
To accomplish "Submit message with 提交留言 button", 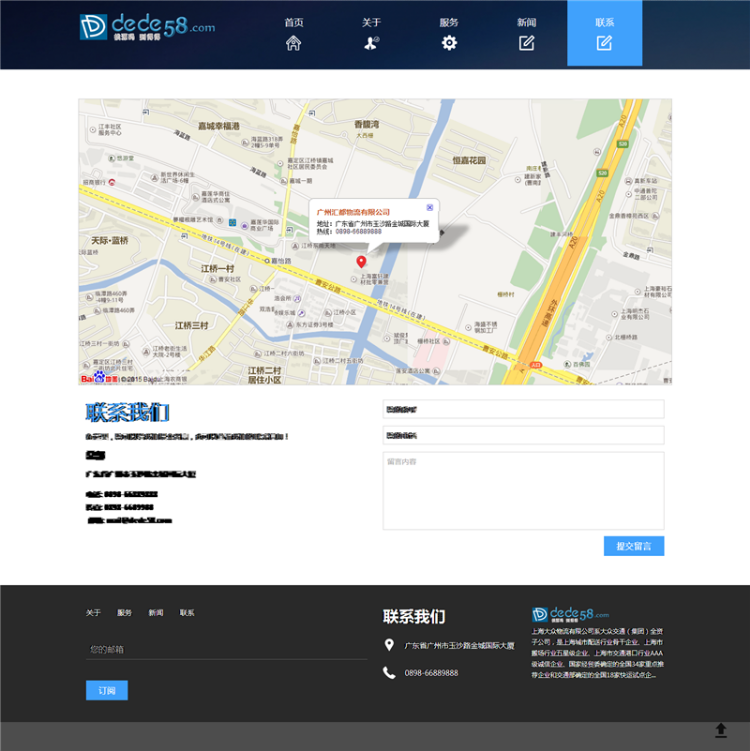I will coord(634,546).
